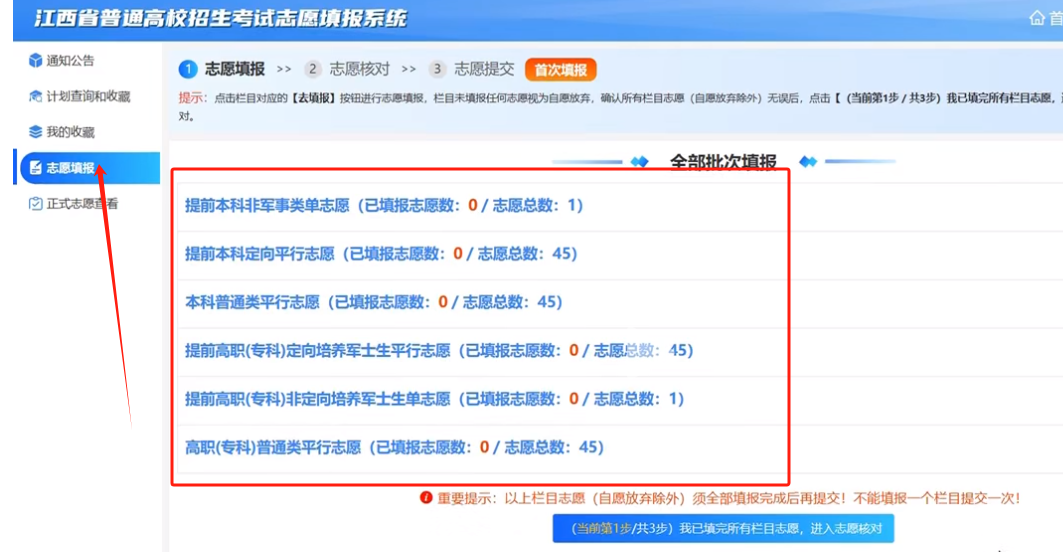Screen dimensions: 1063x552
Task: Click the step 3 number circle
Action: 437,69
